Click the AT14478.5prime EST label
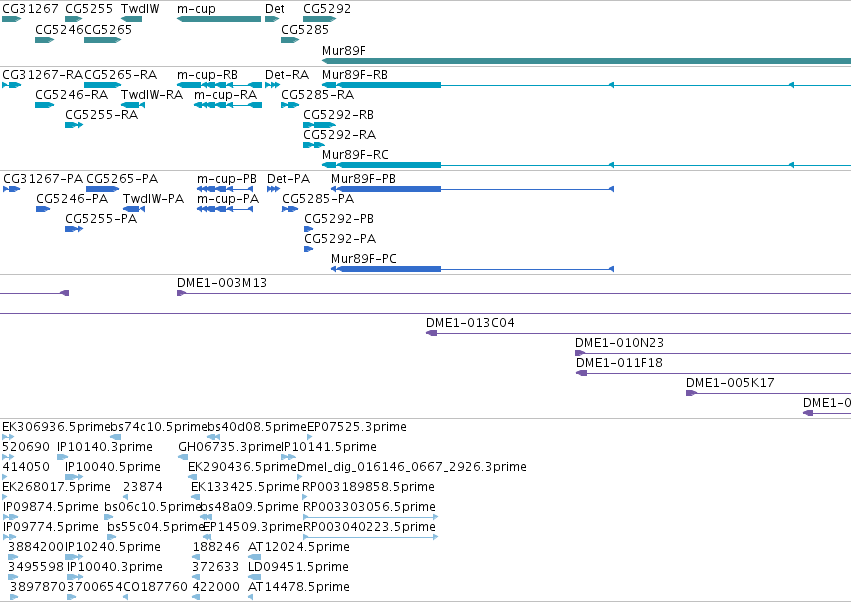 click(299, 587)
